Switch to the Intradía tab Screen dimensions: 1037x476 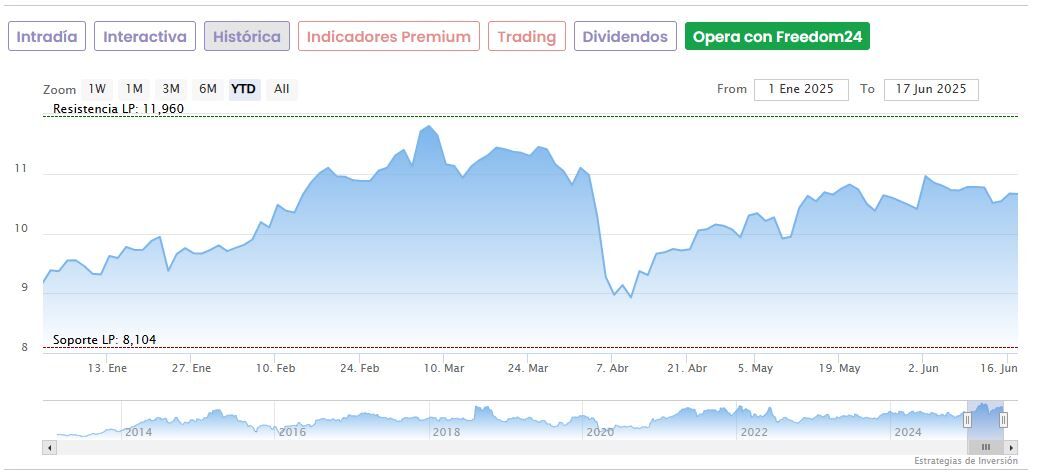tap(47, 37)
